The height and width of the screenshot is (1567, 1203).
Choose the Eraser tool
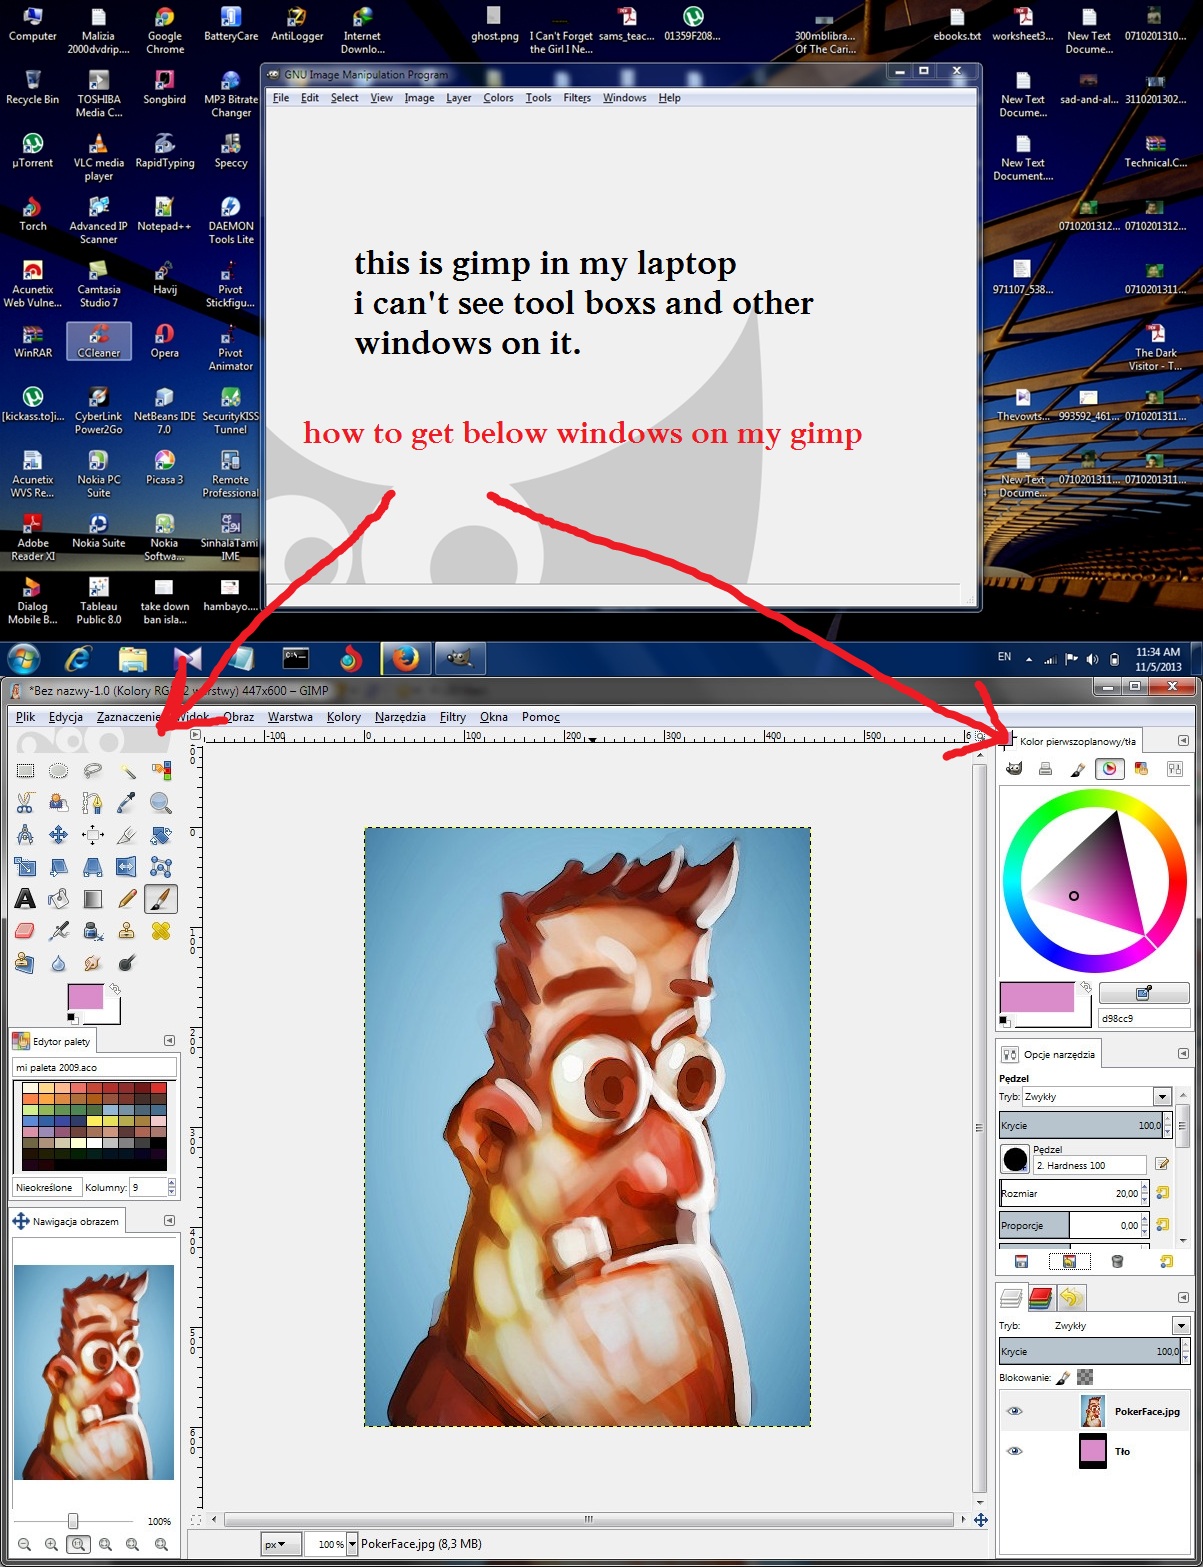coord(26,930)
